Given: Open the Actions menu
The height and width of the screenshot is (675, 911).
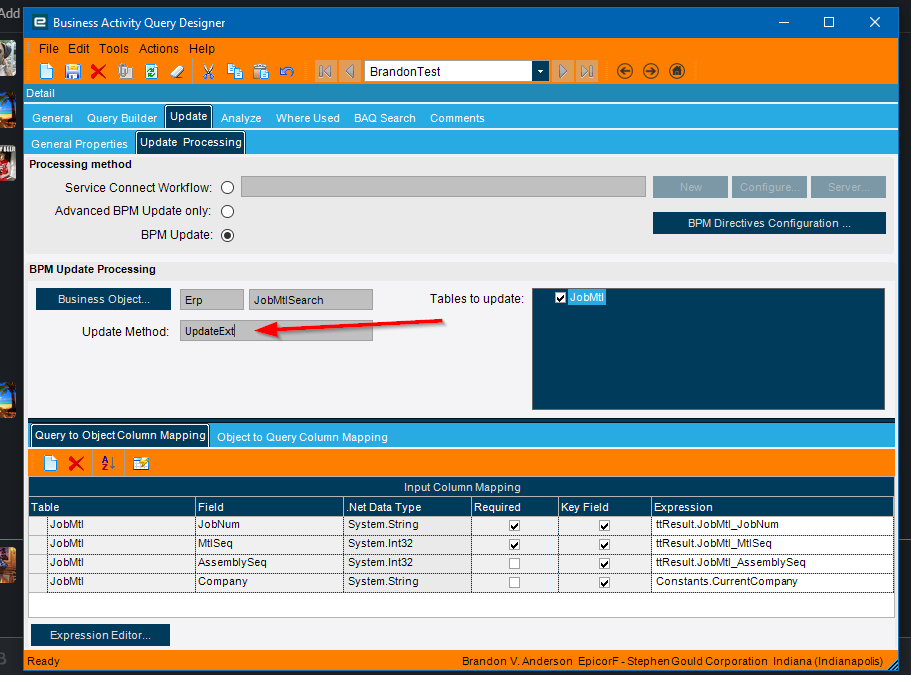Looking at the screenshot, I should pos(159,49).
